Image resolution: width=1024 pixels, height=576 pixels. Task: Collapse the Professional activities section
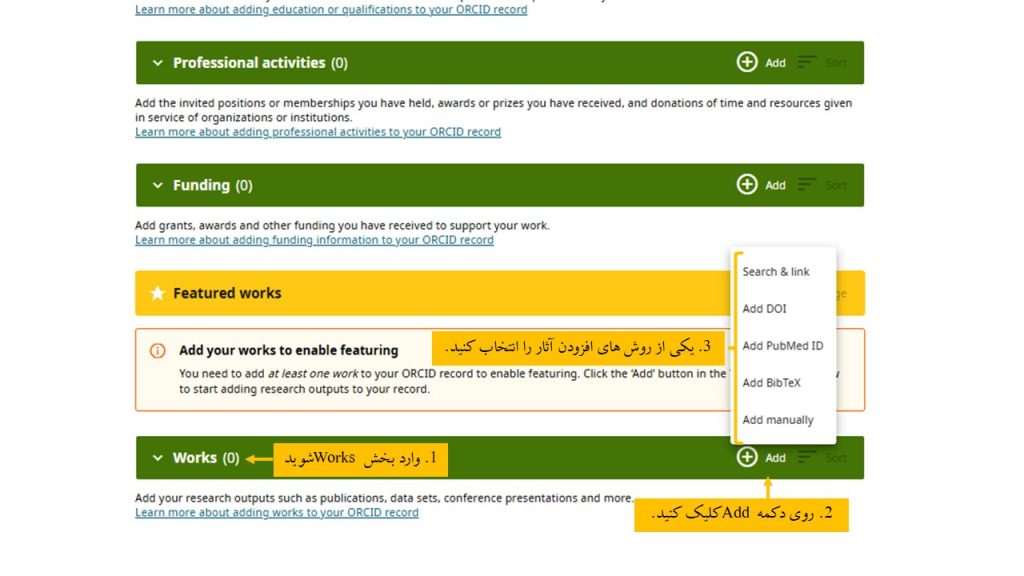[157, 61]
